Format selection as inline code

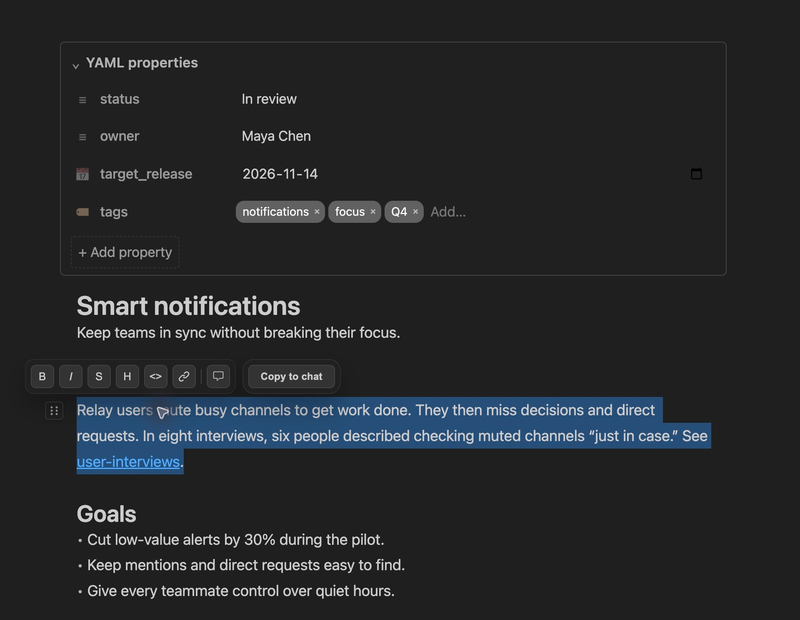(156, 377)
